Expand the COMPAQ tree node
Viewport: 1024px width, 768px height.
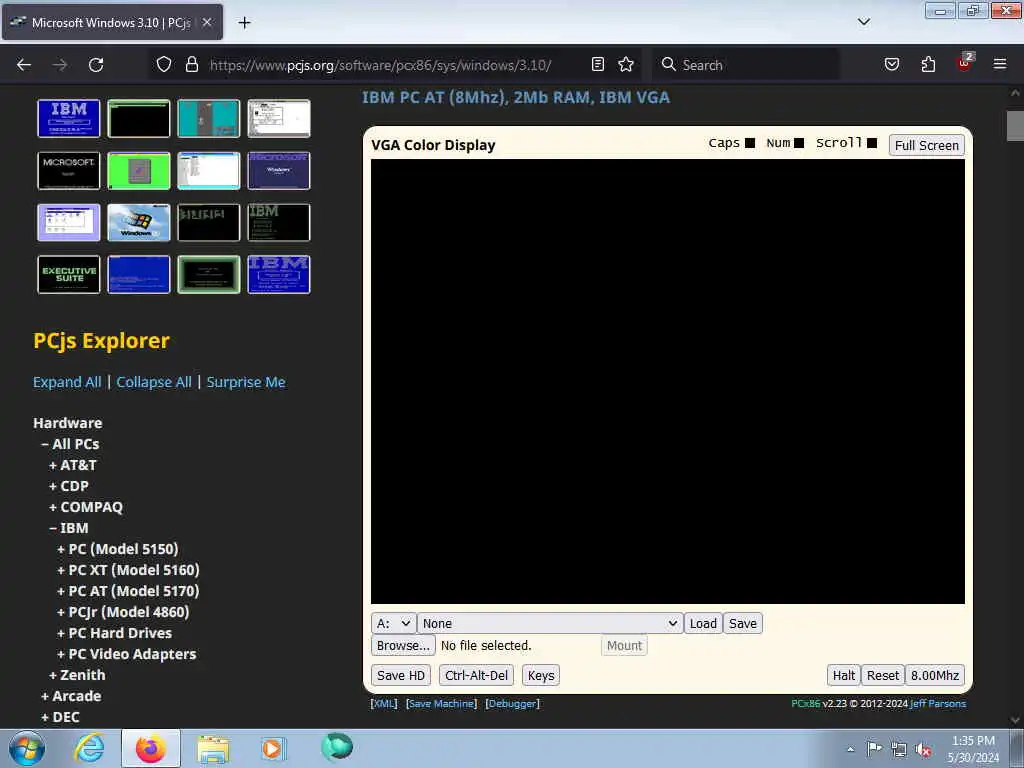coord(86,507)
